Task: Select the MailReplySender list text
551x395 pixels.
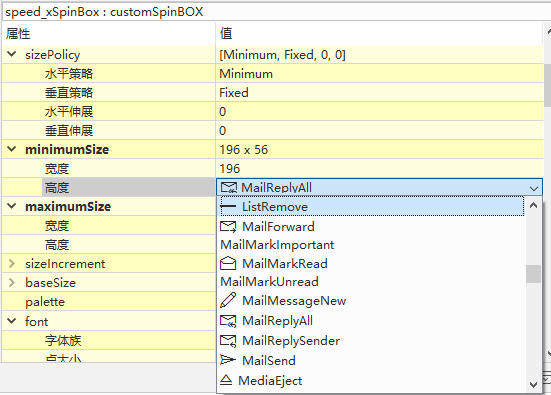Action: [x=291, y=341]
